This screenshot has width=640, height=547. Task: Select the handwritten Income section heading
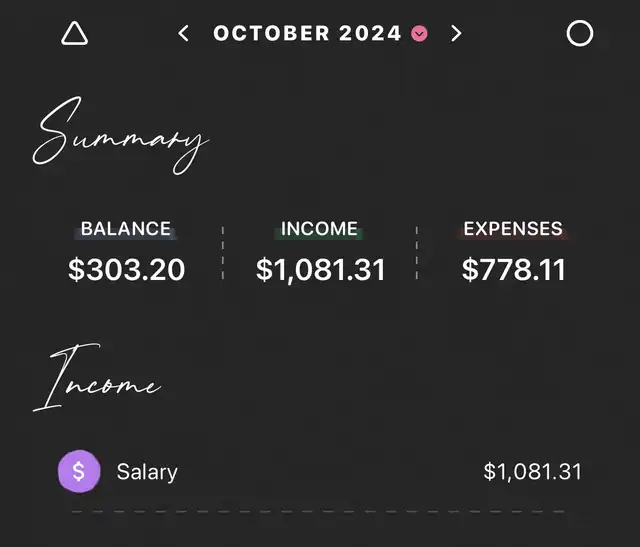pos(96,381)
